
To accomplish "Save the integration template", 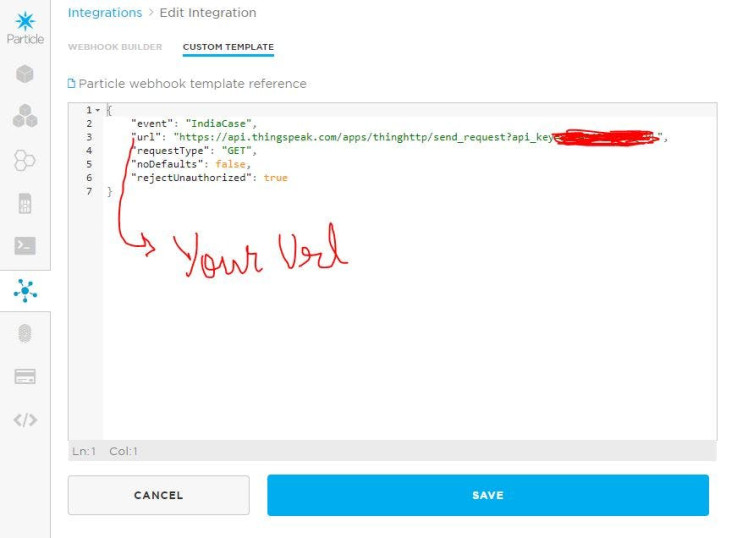I will [488, 495].
